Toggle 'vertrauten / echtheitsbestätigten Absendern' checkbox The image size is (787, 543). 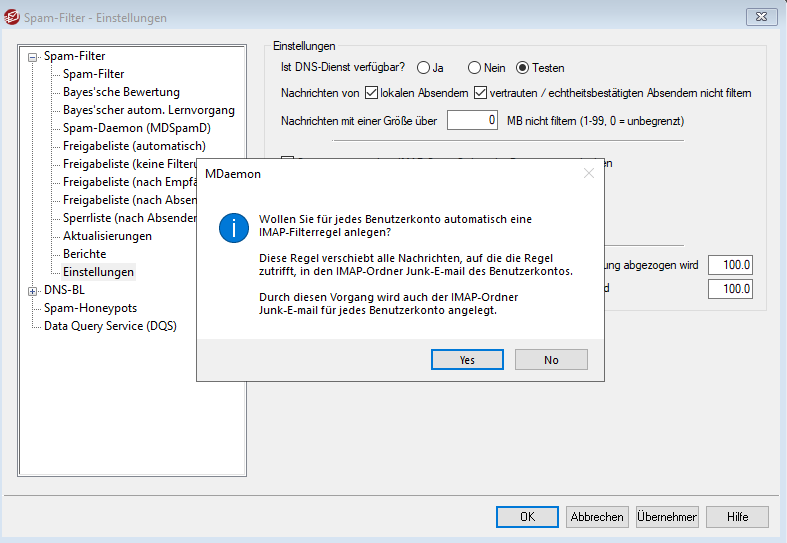click(480, 93)
